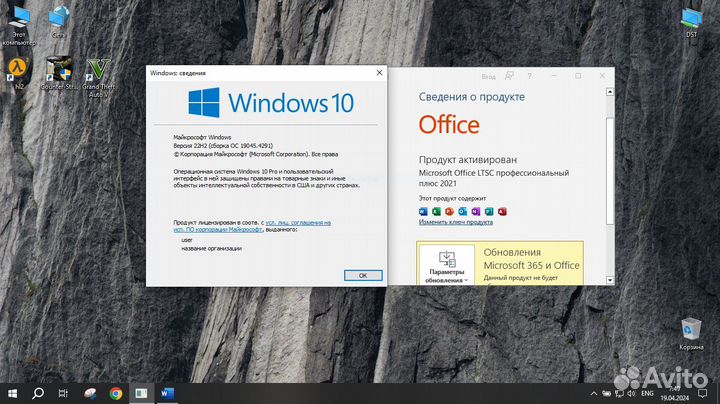Click 'Обновления Microsoft 365 и Office' heading
This screenshot has height=404, width=720.
point(531,259)
